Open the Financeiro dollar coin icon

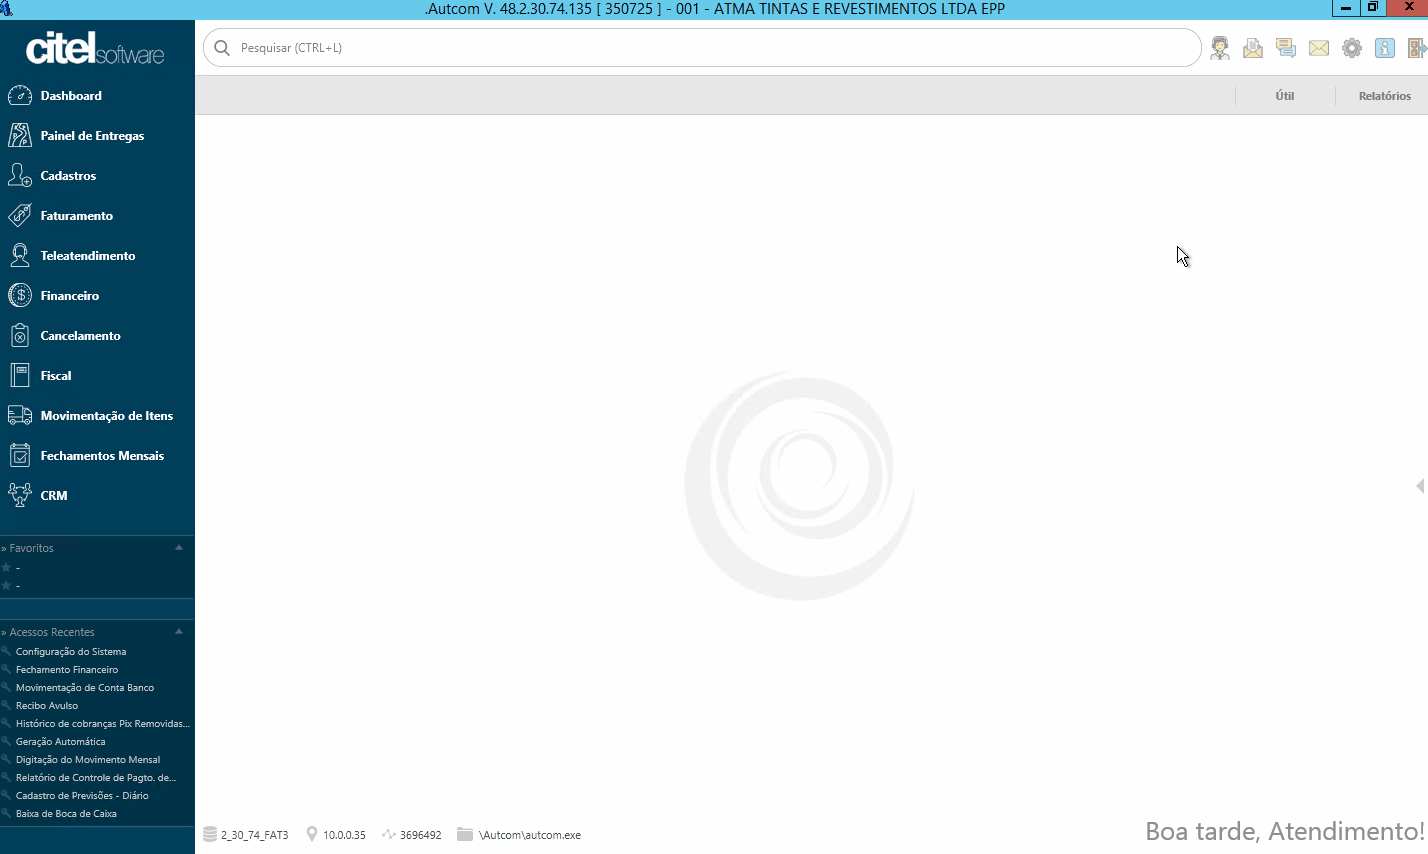[x=20, y=295]
